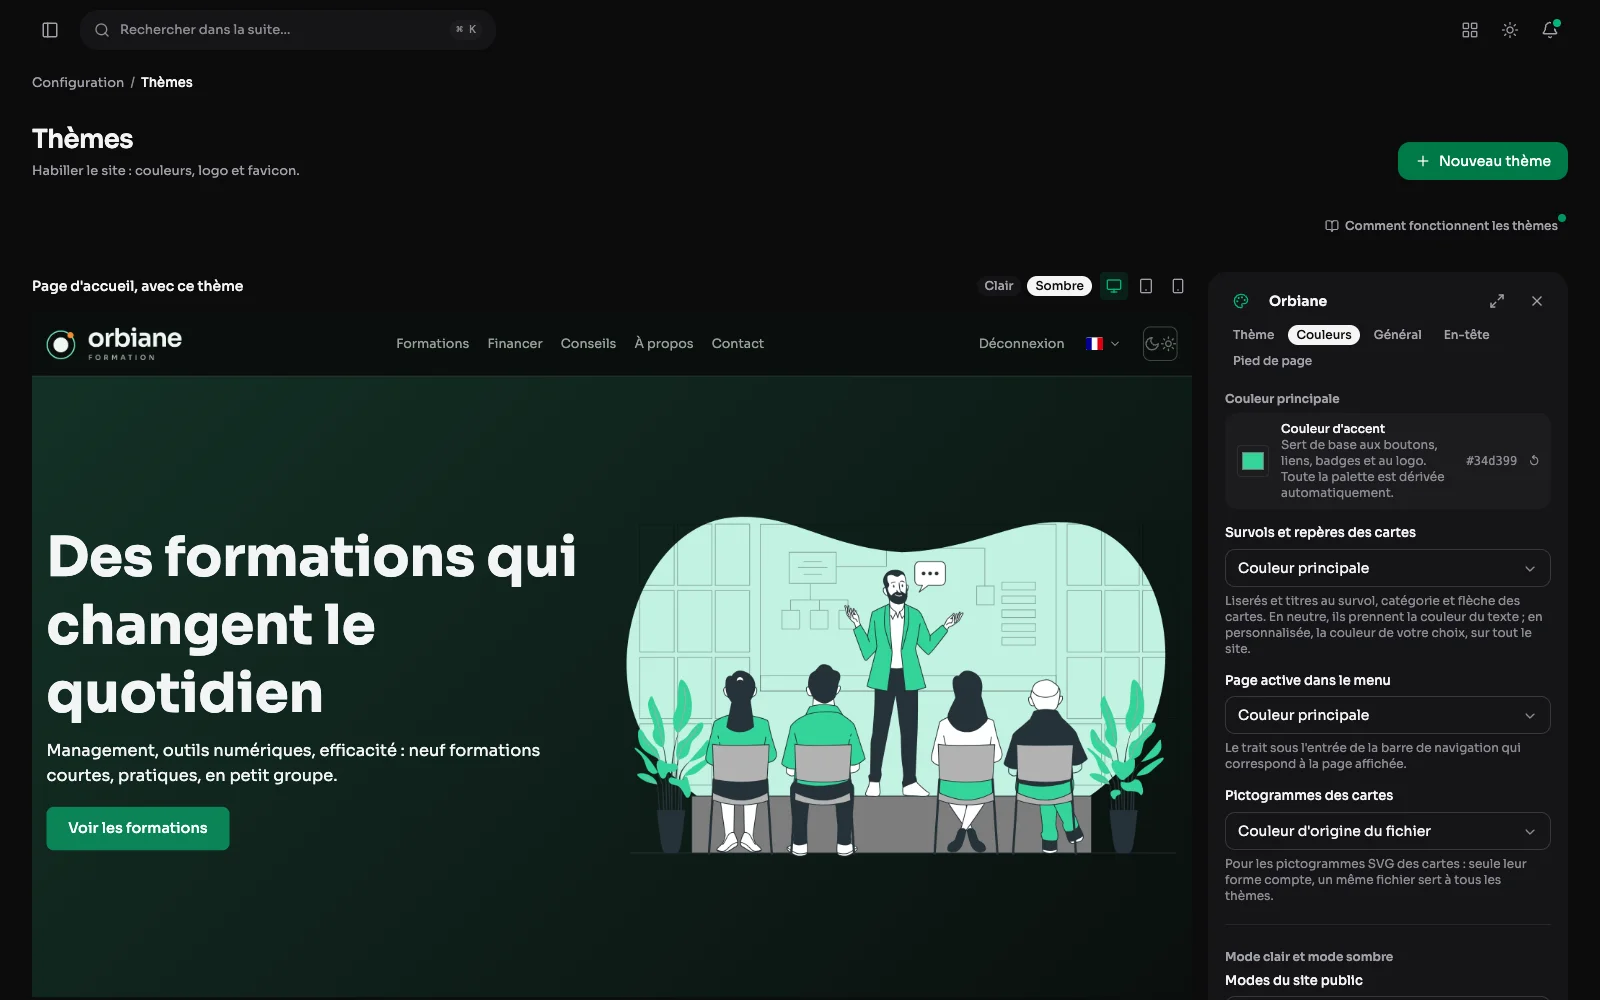Click the Orbiane formation logo in preview
This screenshot has height=1000, width=1600.
[114, 343]
